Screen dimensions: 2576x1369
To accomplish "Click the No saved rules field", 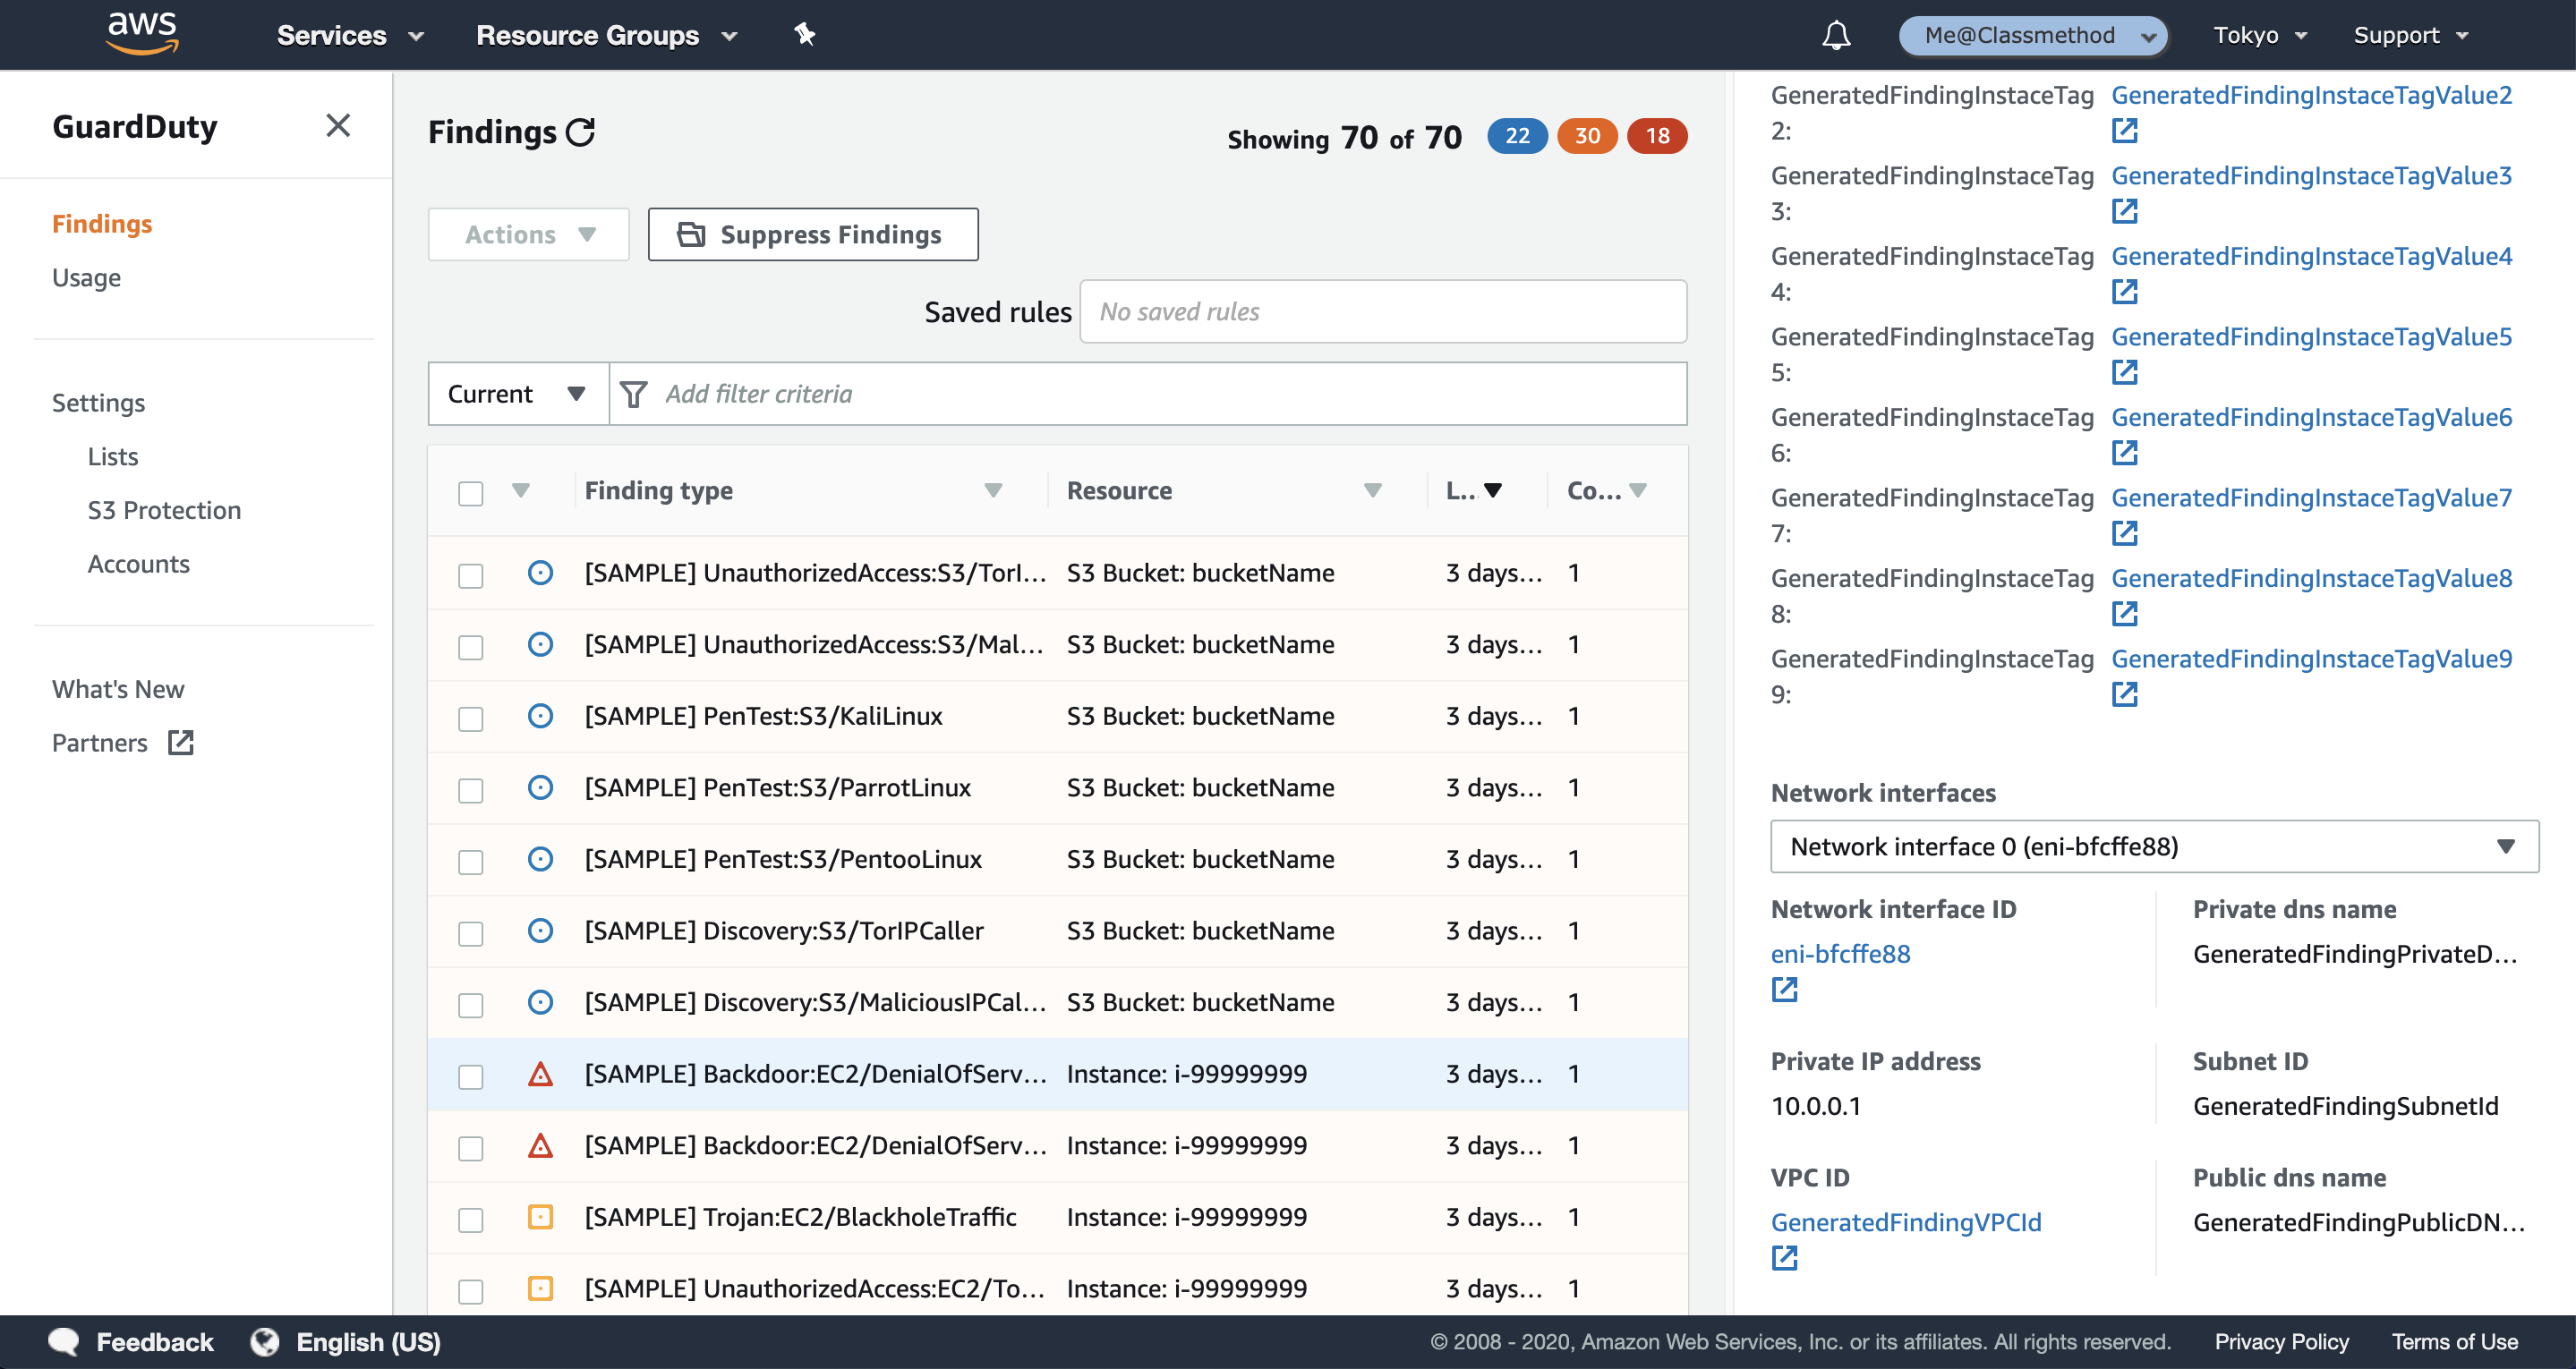I will pyautogui.click(x=1383, y=312).
